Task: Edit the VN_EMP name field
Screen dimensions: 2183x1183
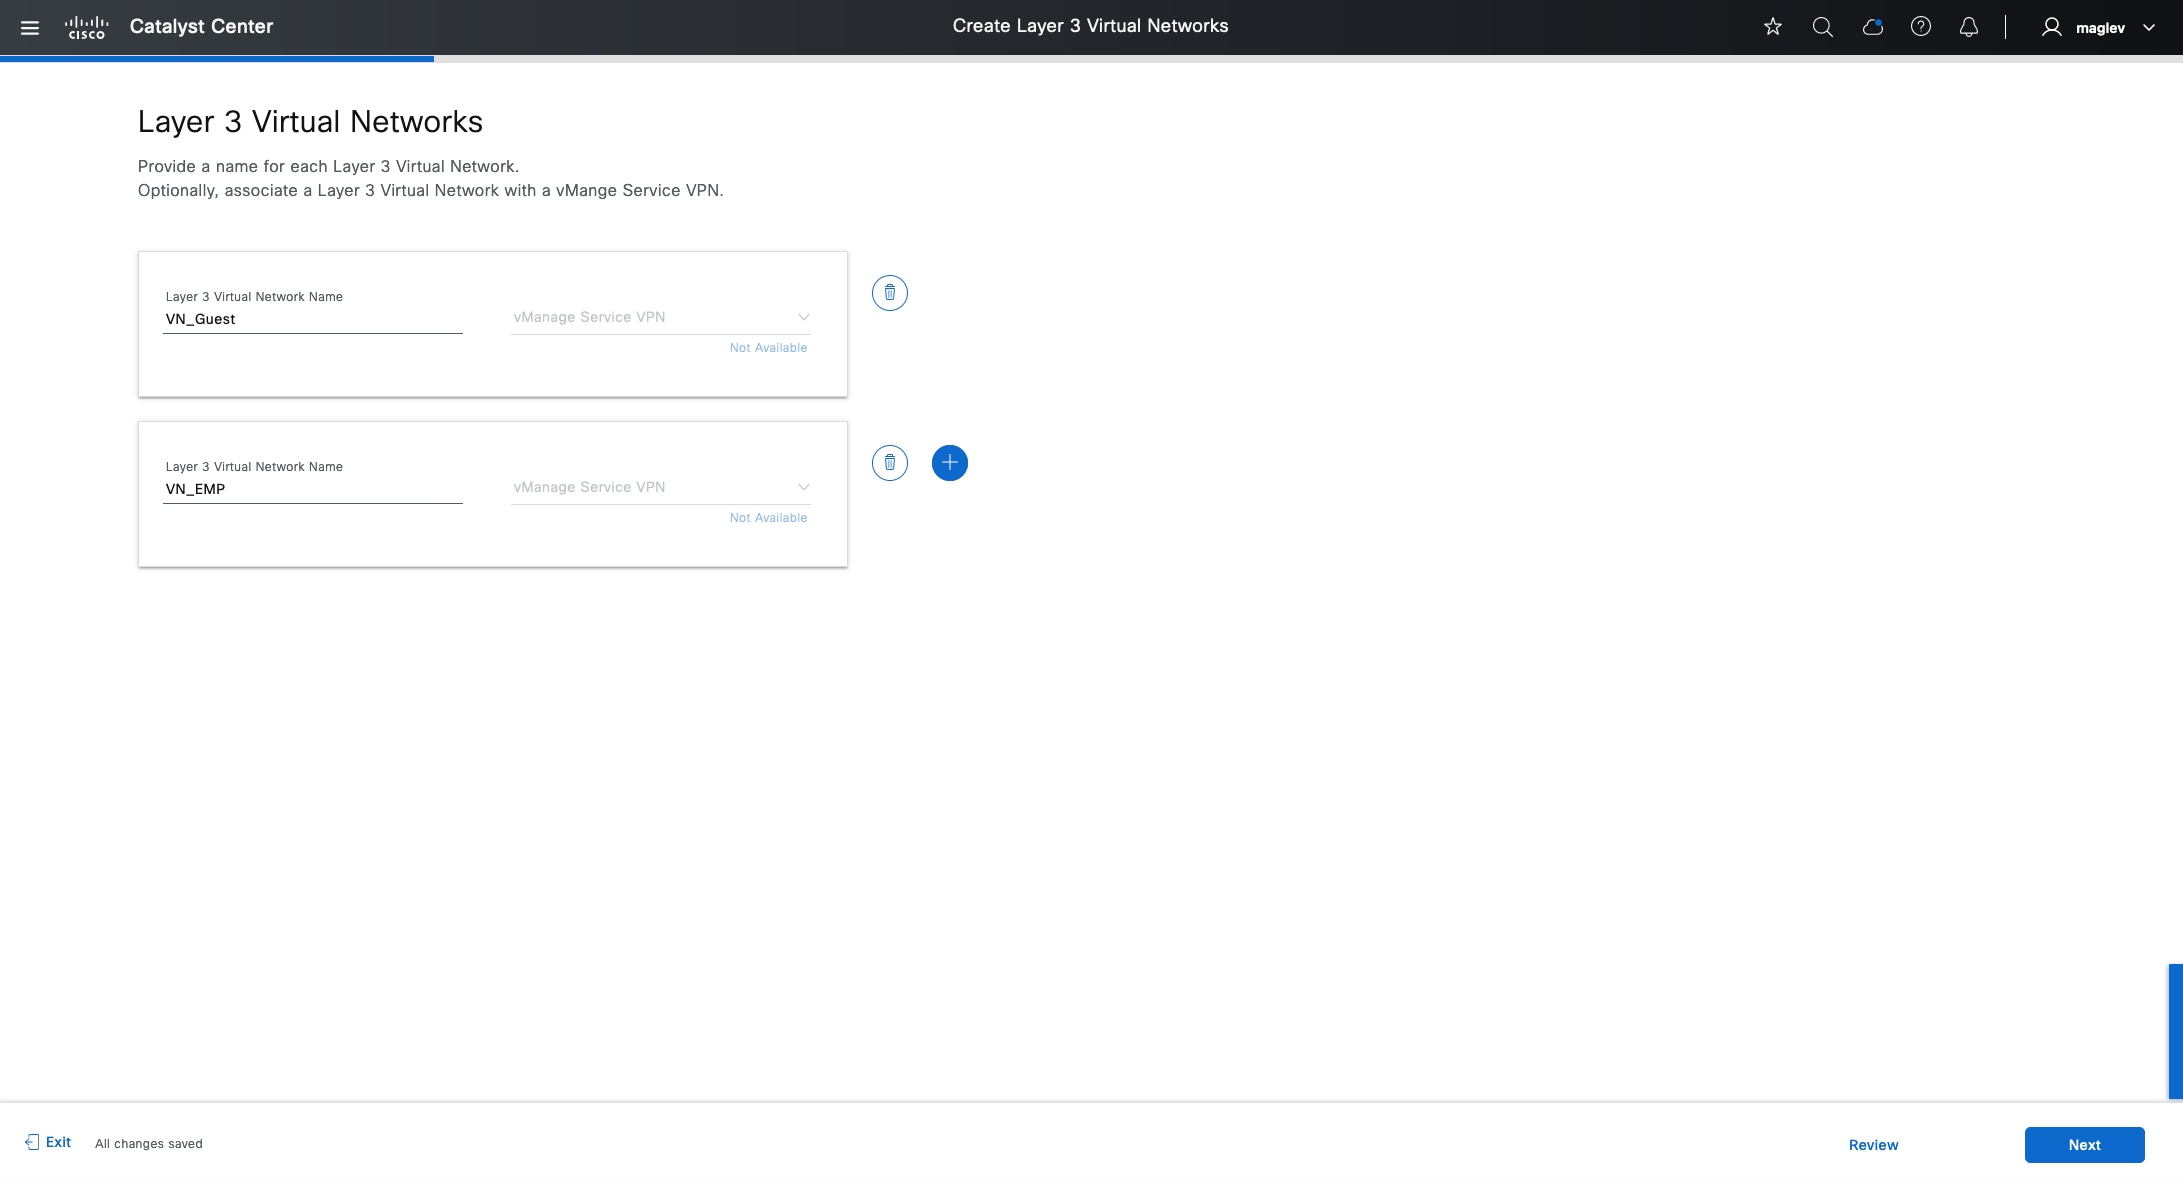Action: [312, 490]
